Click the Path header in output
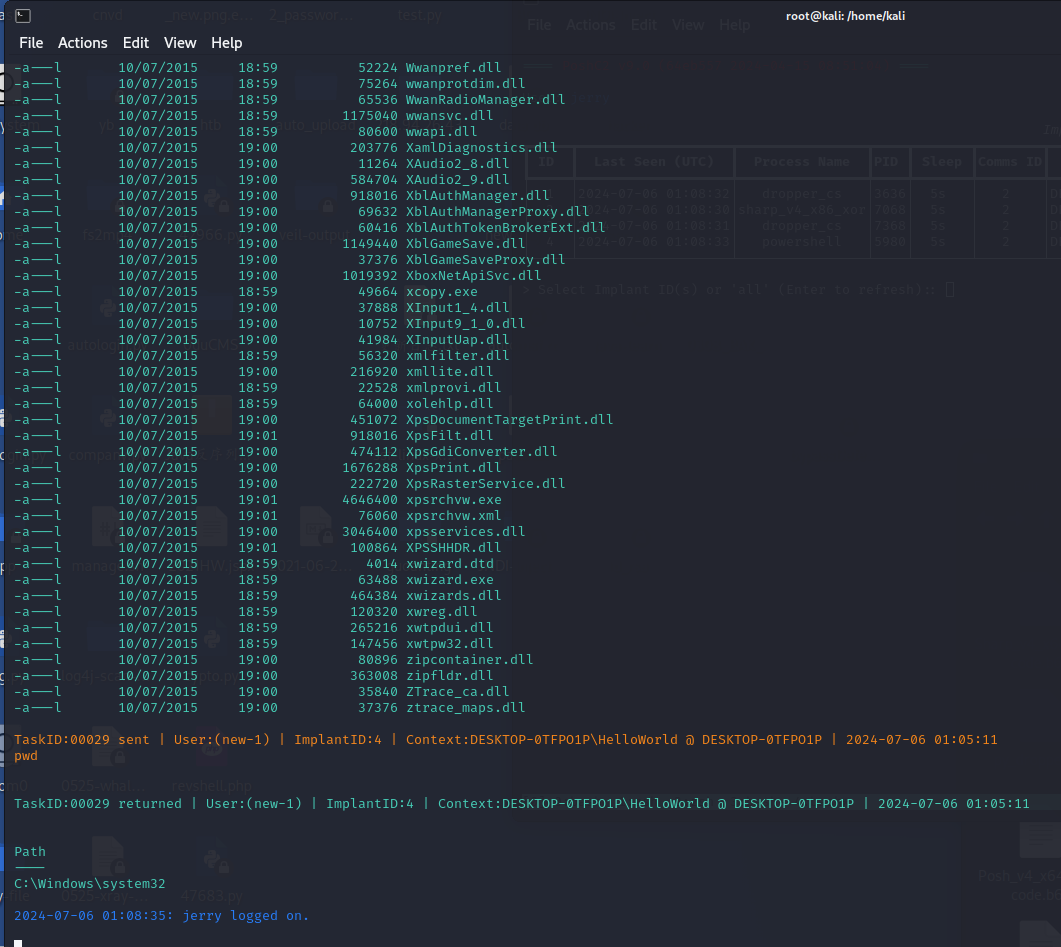The image size is (1061, 947). [30, 852]
